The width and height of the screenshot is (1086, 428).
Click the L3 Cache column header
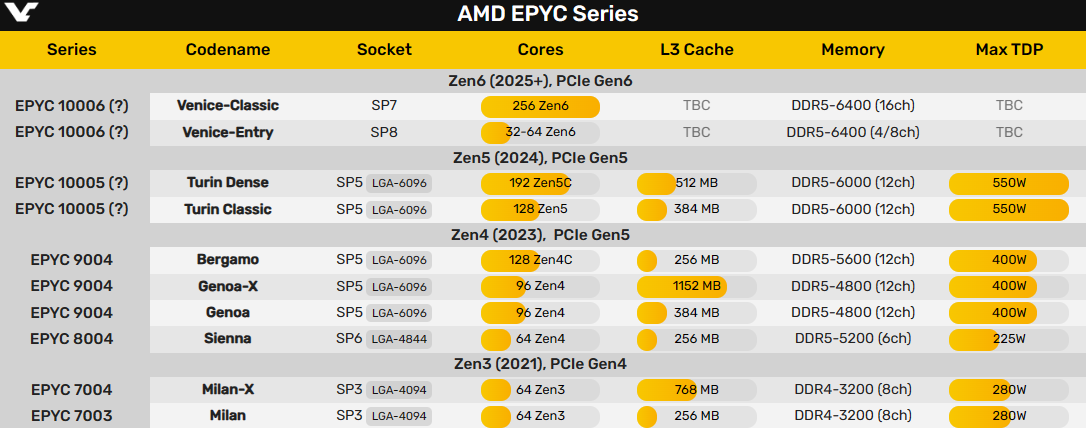(696, 49)
